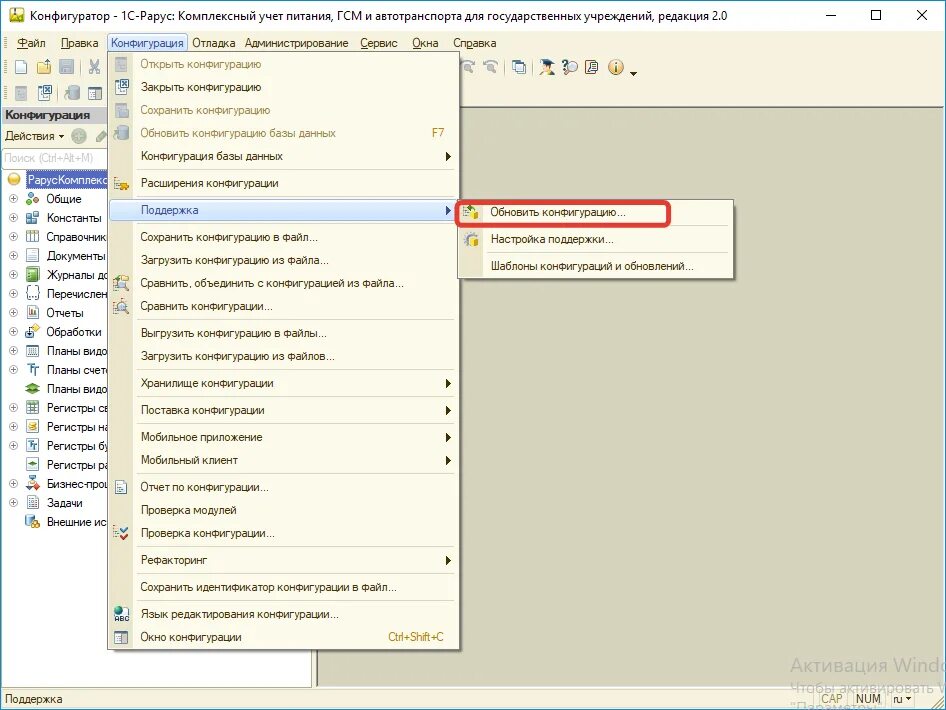Click the New document toolbar icon

(21, 67)
